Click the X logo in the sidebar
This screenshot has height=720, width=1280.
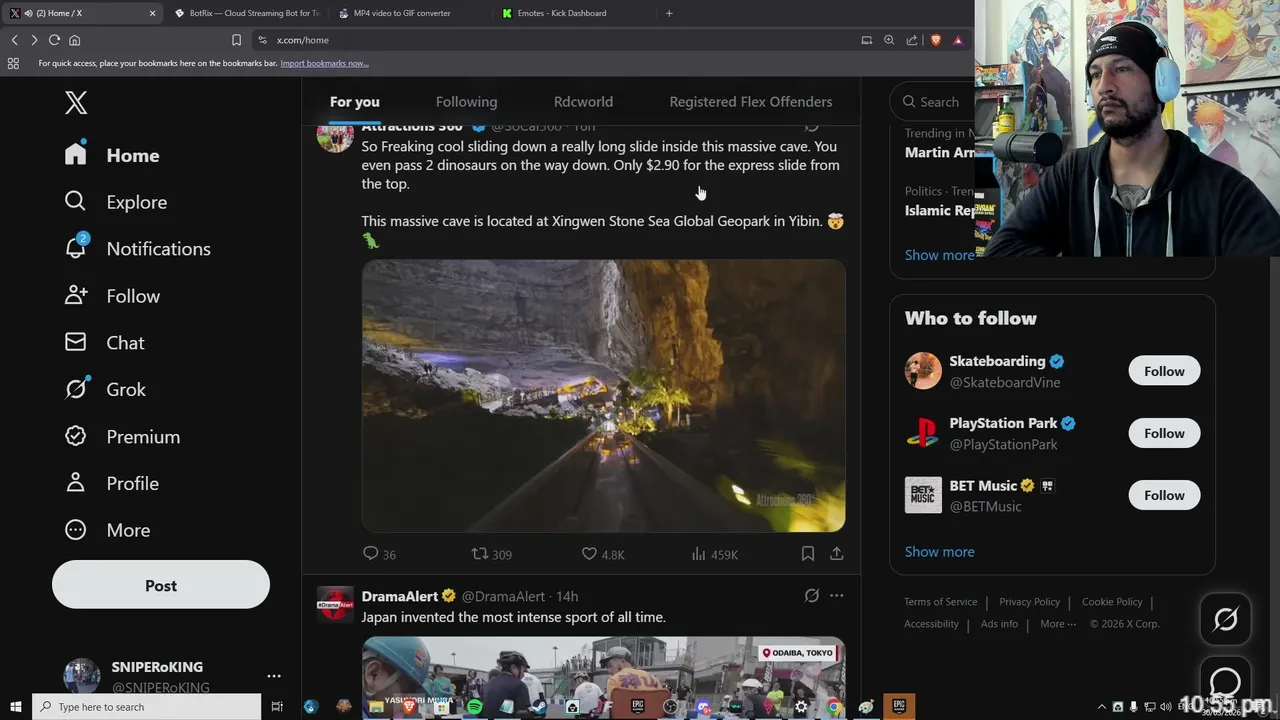point(76,102)
